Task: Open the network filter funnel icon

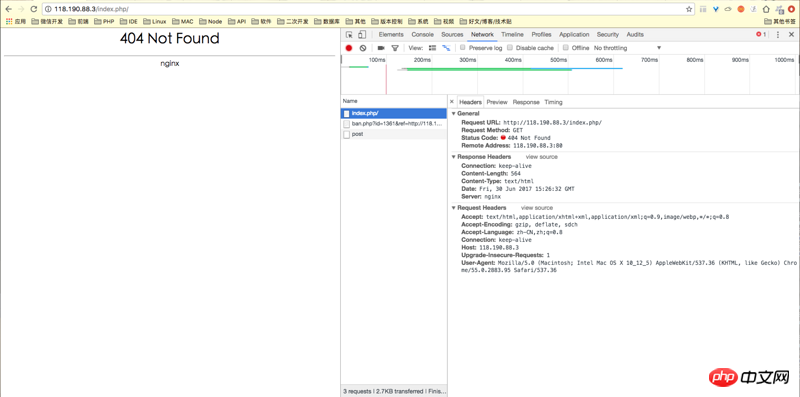Action: coord(394,48)
